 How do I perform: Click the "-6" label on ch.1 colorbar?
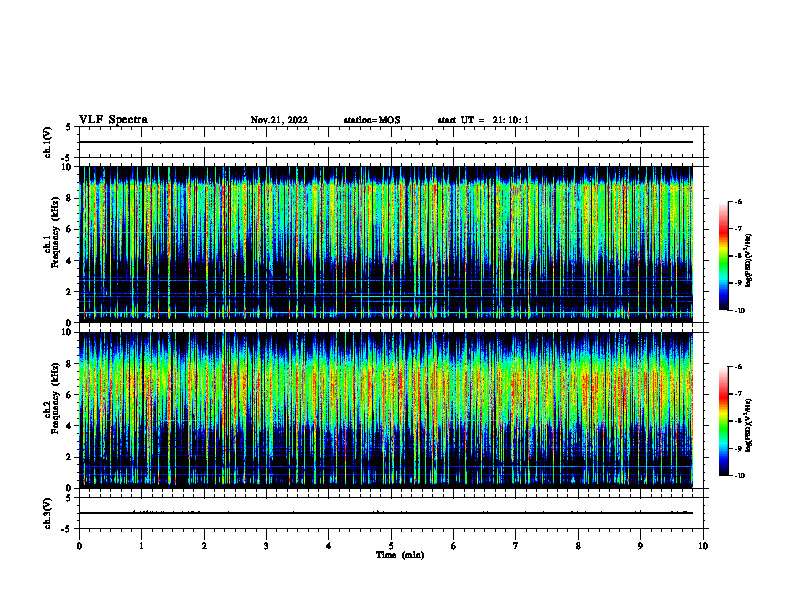click(x=738, y=202)
